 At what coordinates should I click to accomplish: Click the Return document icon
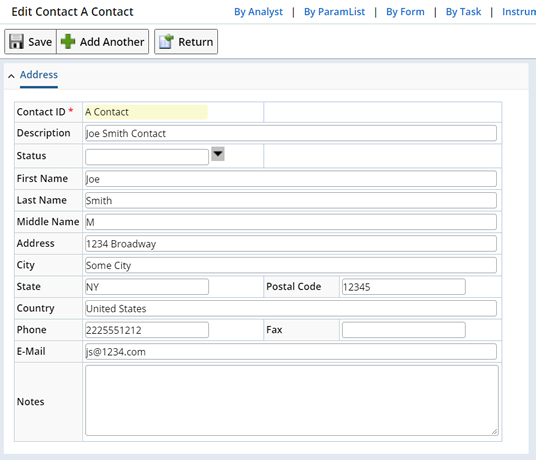166,42
